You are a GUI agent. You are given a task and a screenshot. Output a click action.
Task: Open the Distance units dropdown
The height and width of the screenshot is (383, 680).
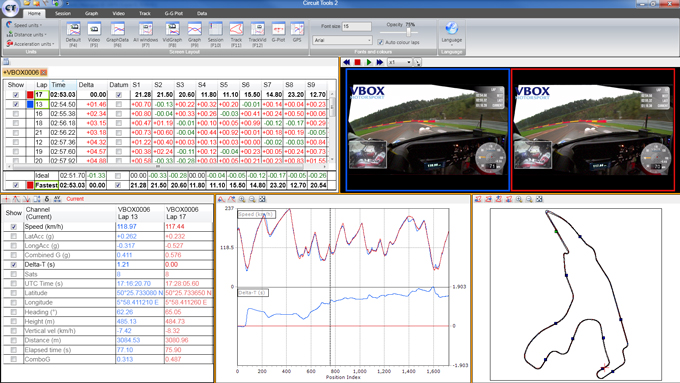pos(26,35)
